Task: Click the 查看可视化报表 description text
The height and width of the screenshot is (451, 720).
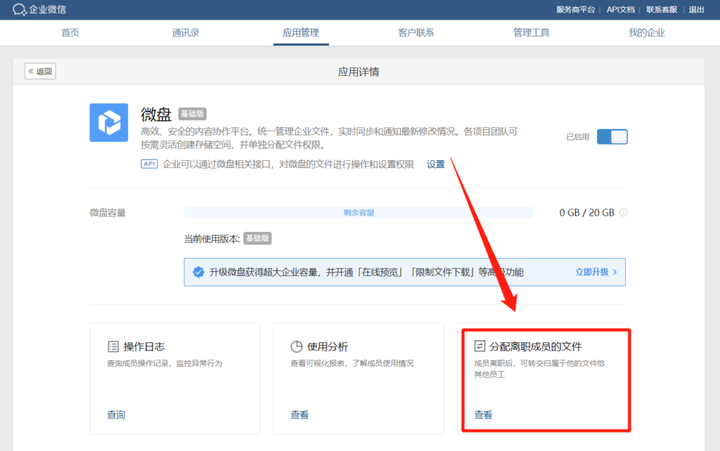Action: (352, 363)
